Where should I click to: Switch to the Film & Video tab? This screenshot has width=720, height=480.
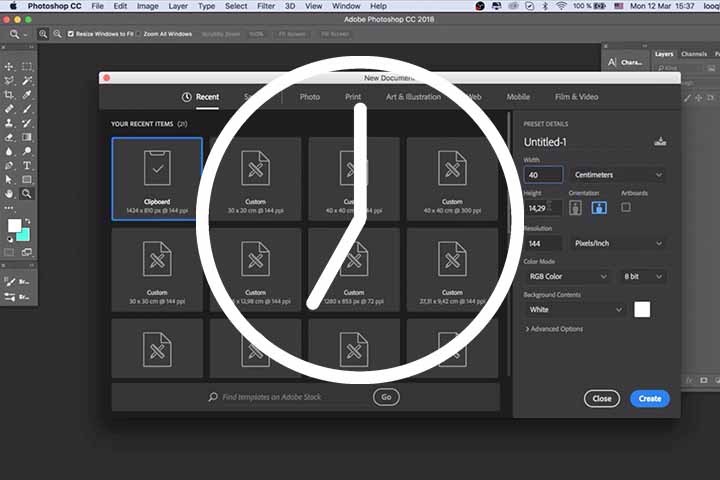click(576, 97)
